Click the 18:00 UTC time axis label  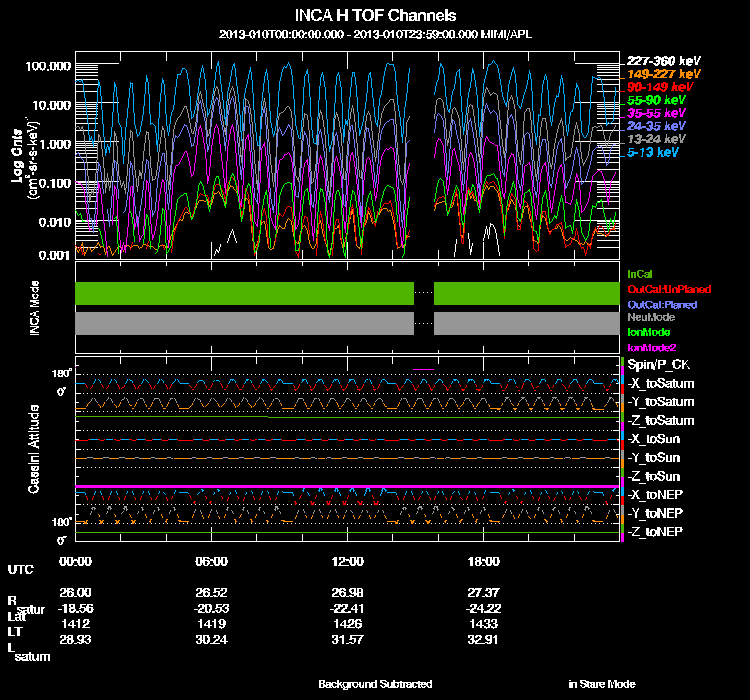pyautogui.click(x=483, y=561)
